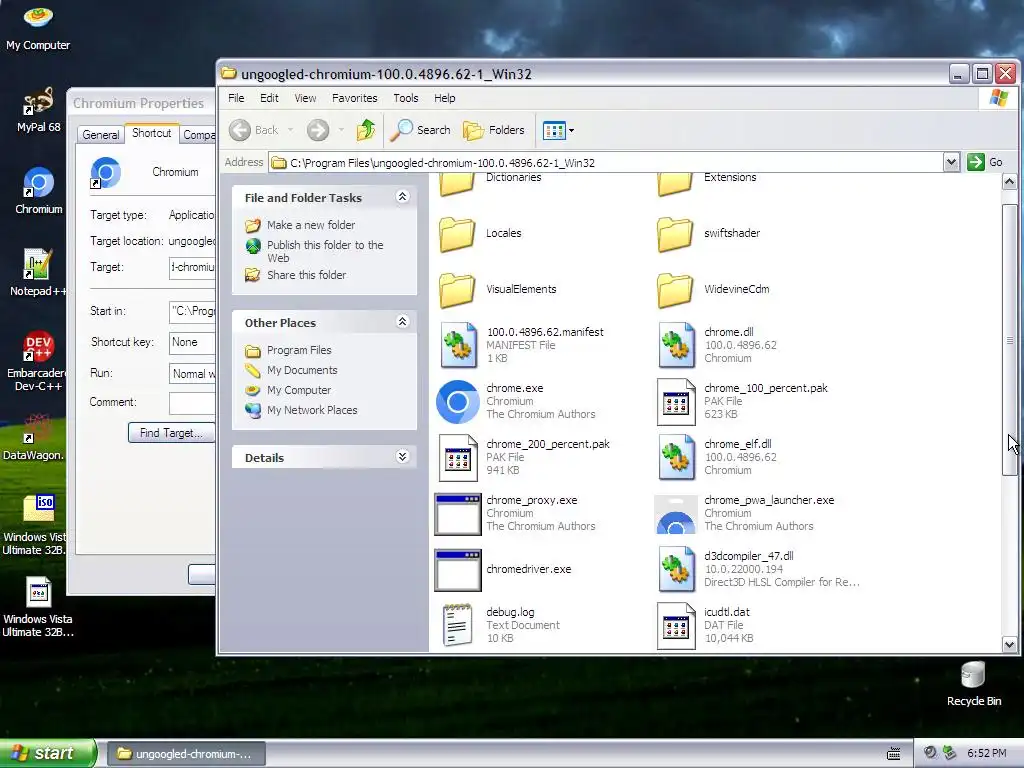The image size is (1024, 768).
Task: Click the ungoogled-chromium taskbar button
Action: pyautogui.click(x=185, y=754)
